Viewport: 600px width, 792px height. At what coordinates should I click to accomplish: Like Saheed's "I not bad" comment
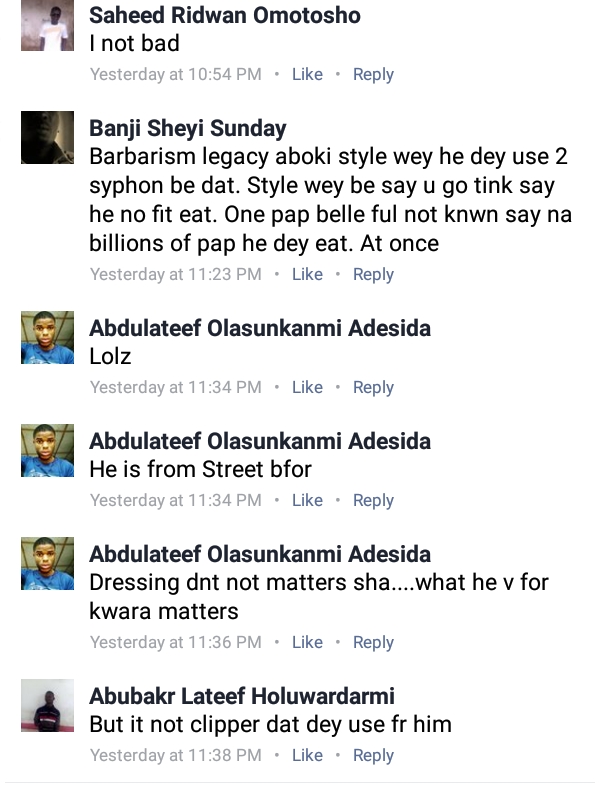tap(307, 74)
